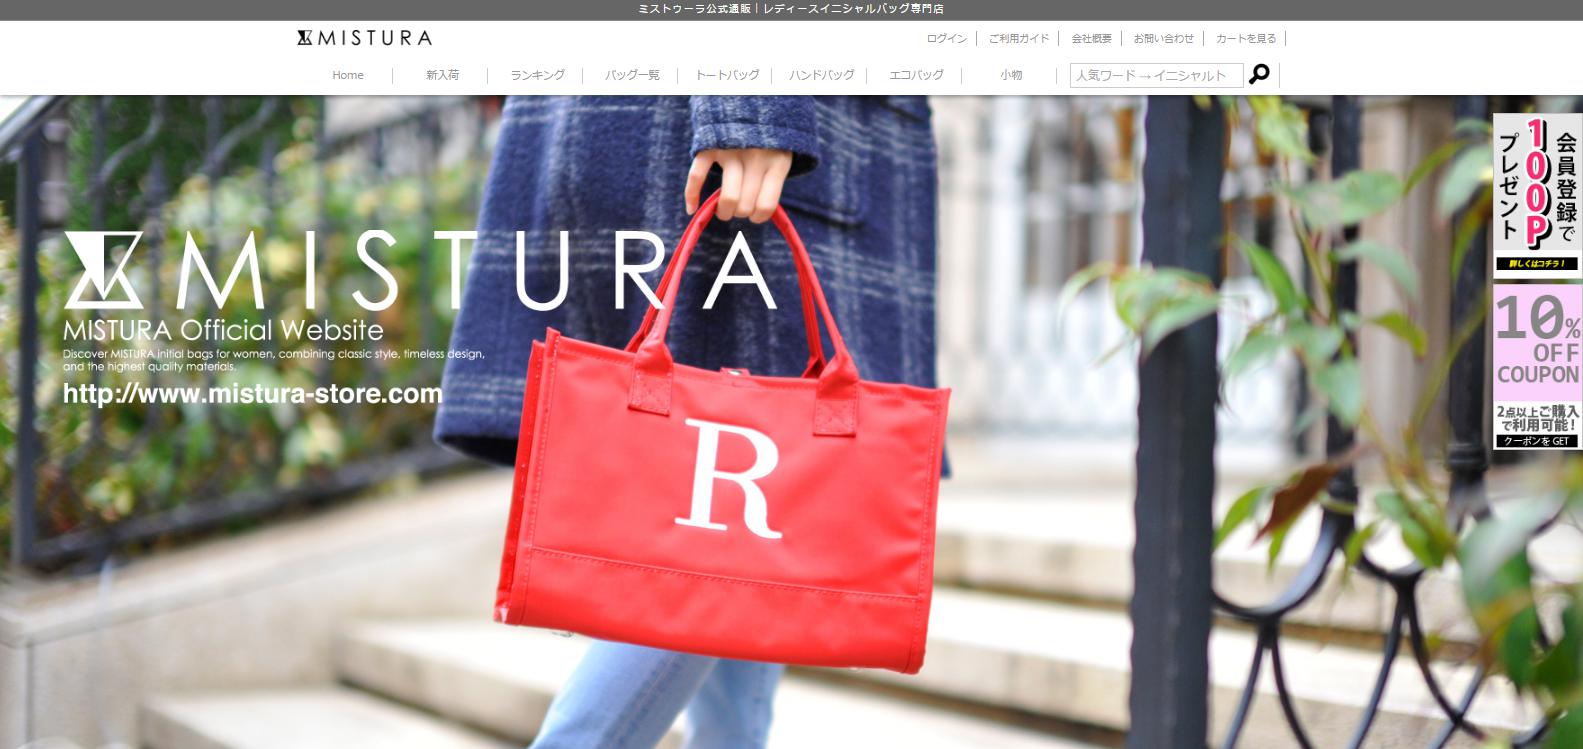Click the 会員登録で100Pプレゼント banner
This screenshot has height=749, width=1583.
click(1538, 195)
